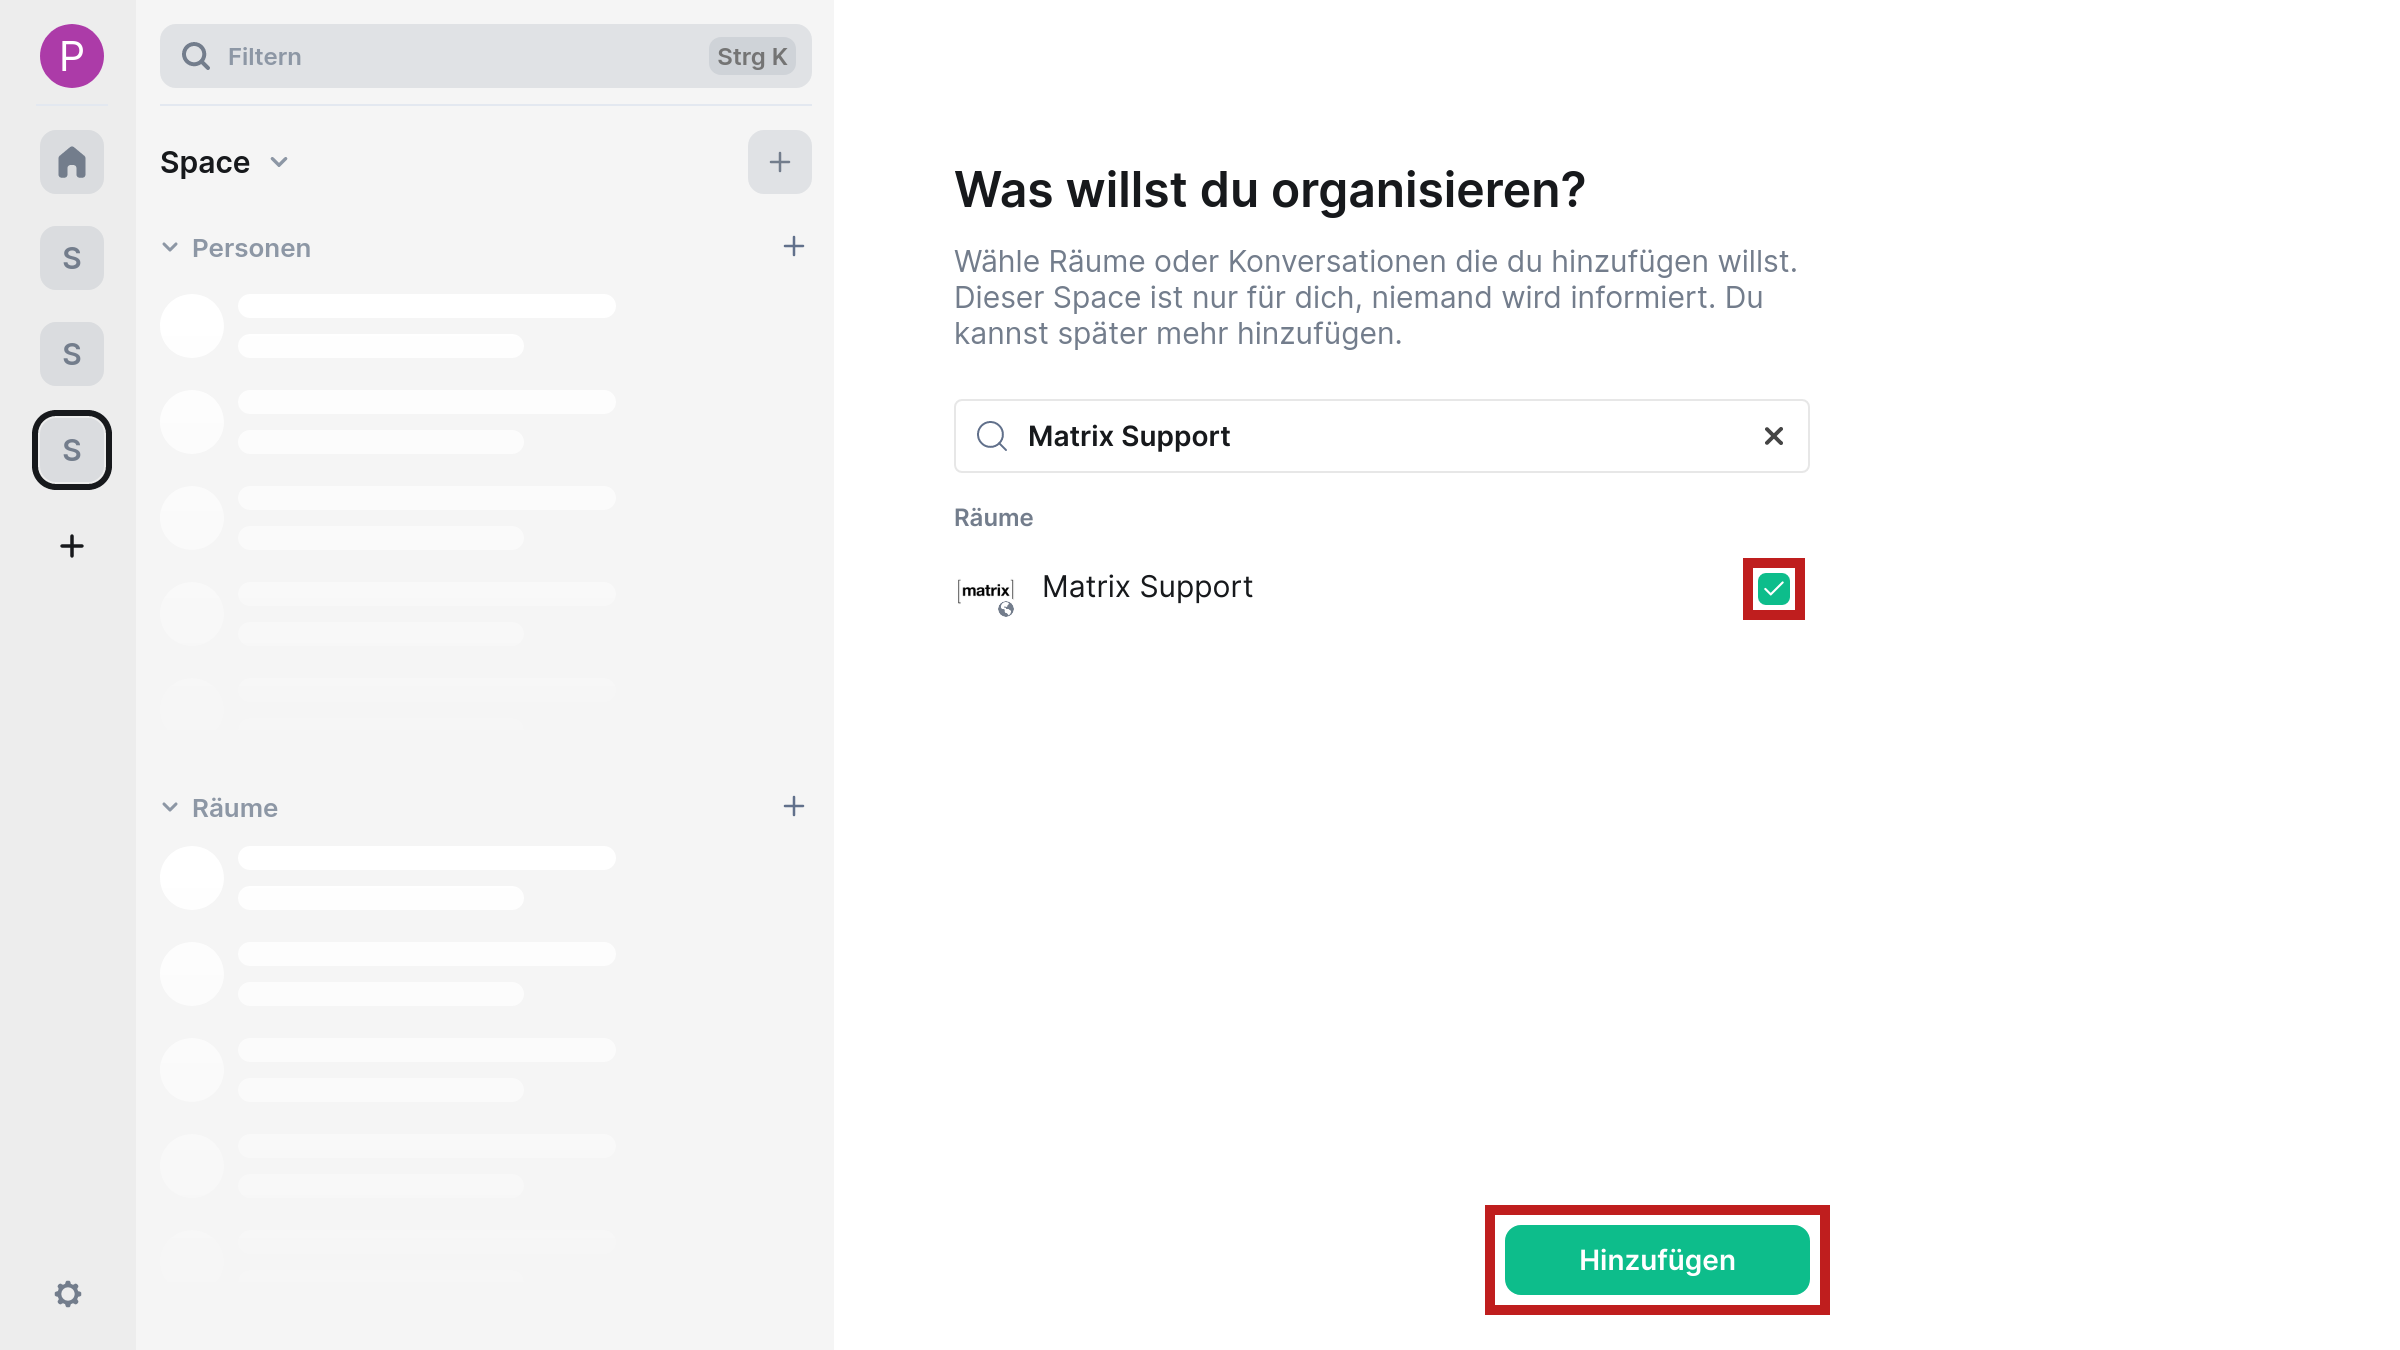
Task: Click the home navigation icon
Action: pos(71,162)
